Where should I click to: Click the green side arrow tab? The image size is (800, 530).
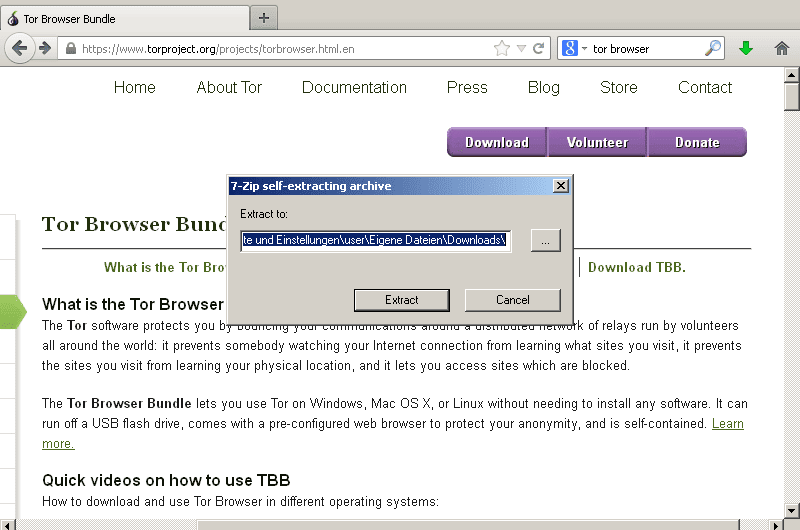point(13,311)
